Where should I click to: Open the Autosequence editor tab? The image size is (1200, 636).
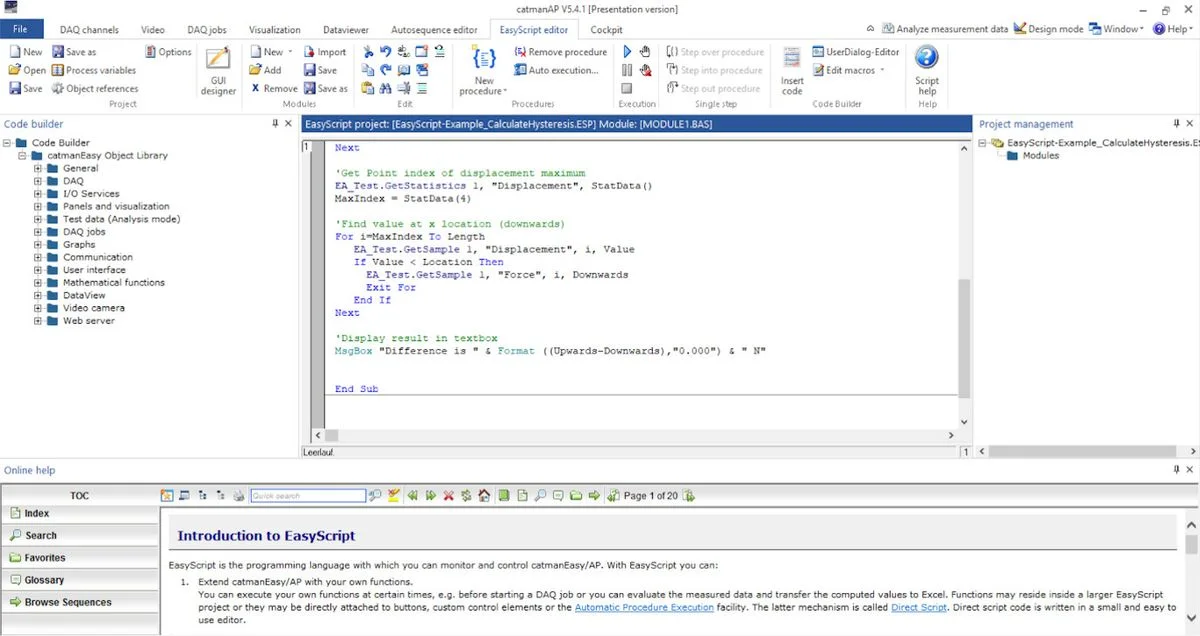tap(436, 30)
